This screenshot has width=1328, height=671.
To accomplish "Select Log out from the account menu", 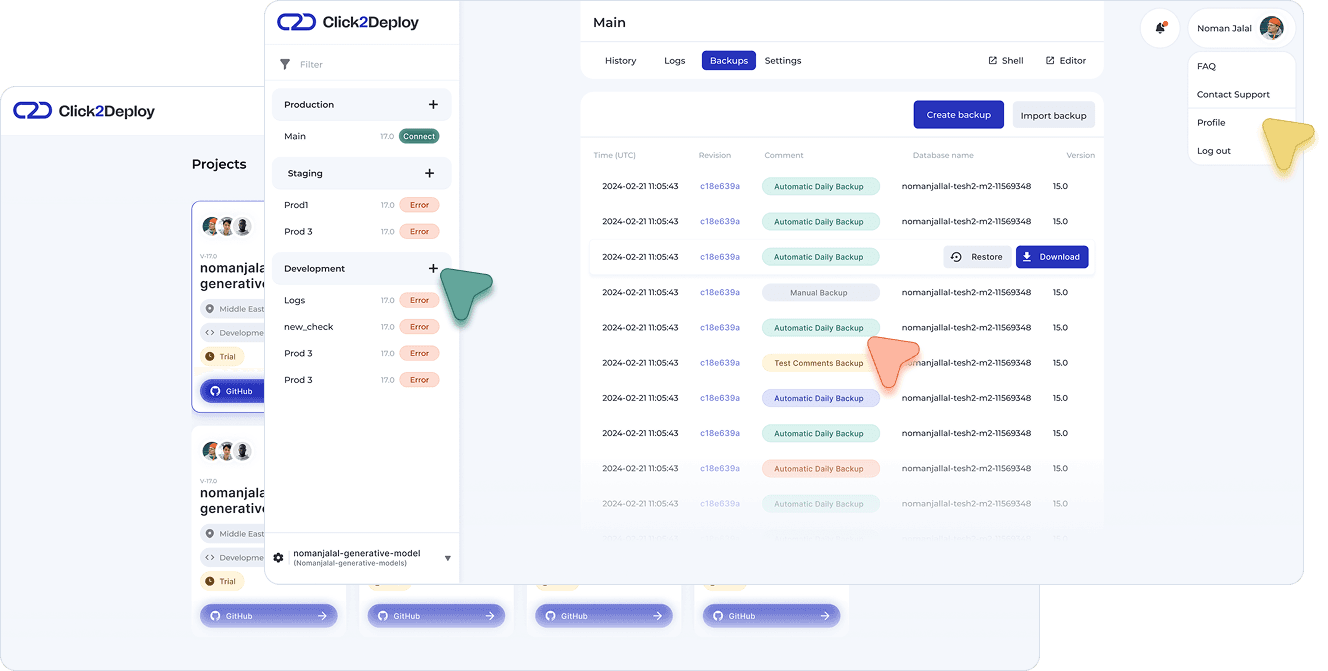I will (1213, 150).
